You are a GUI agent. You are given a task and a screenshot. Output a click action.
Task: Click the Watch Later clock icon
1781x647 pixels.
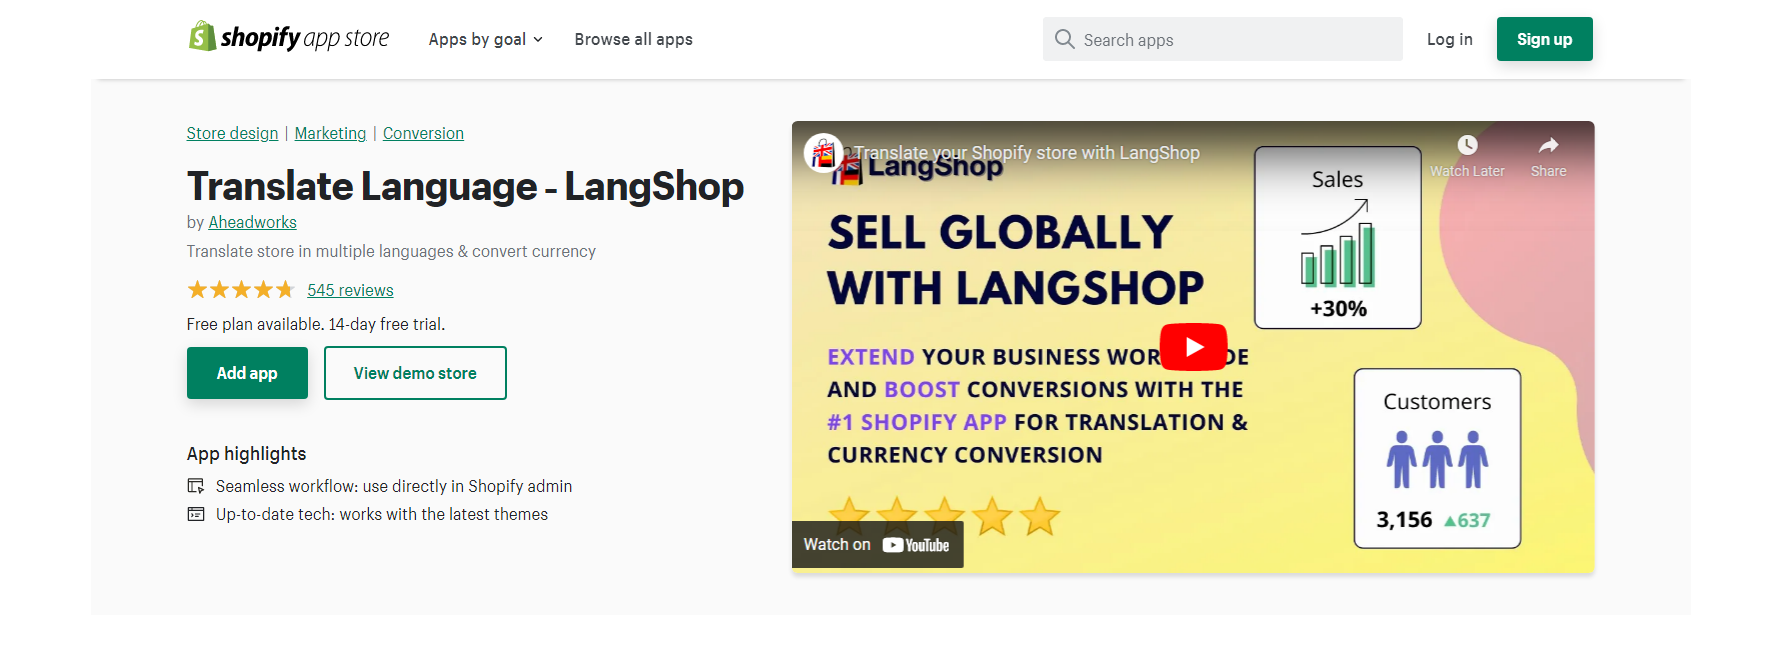pyautogui.click(x=1467, y=145)
